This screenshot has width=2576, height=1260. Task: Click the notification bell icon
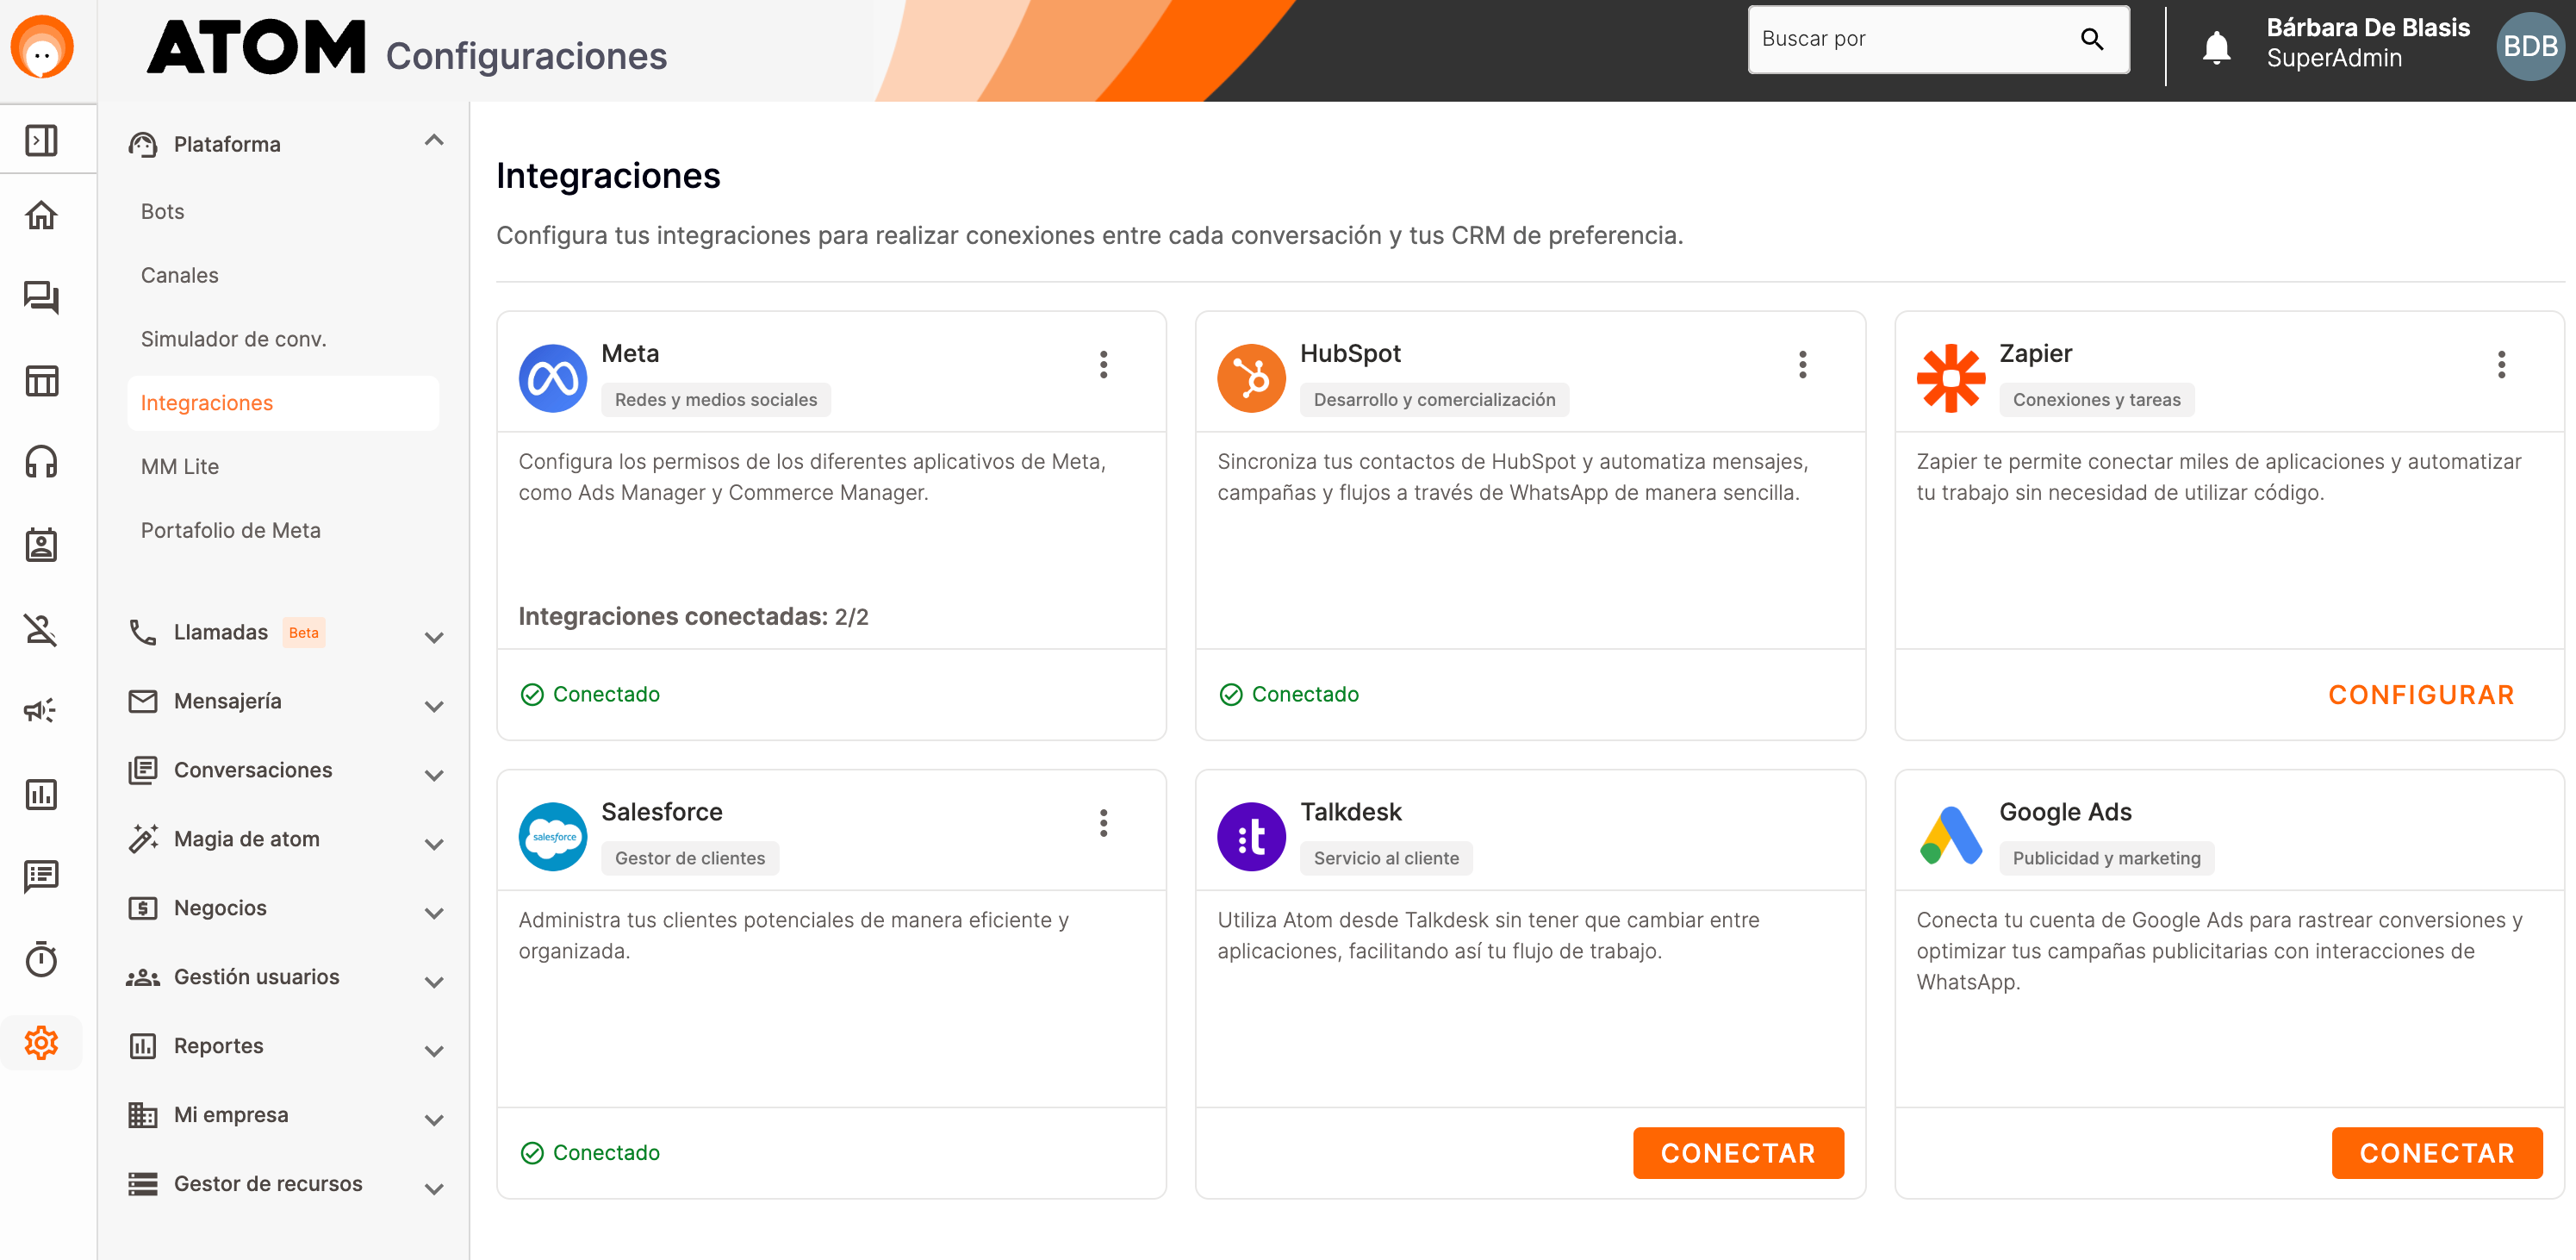[2216, 46]
